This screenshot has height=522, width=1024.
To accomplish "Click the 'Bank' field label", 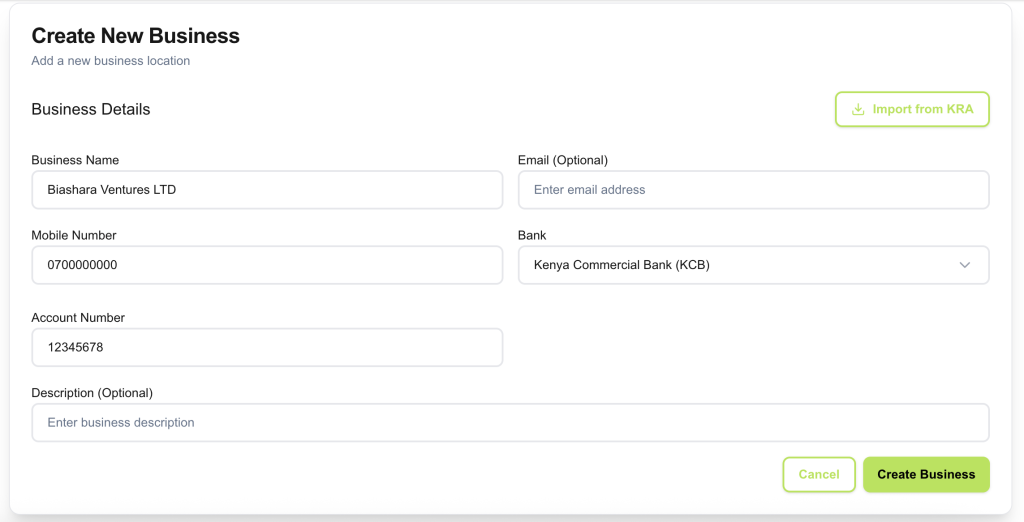I will click(x=532, y=235).
